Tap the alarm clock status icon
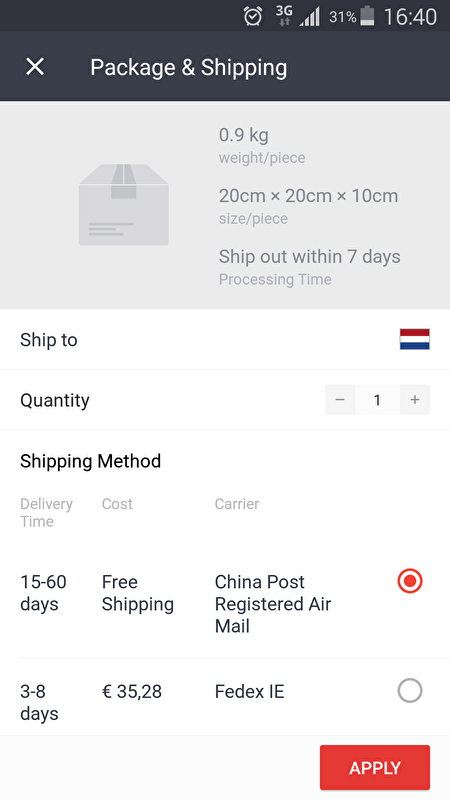 point(253,17)
